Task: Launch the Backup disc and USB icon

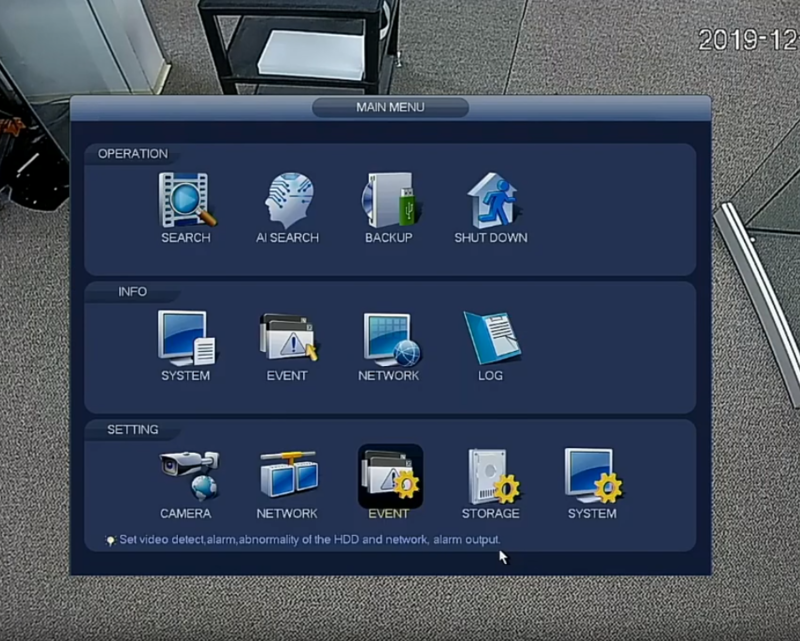Action: coord(389,200)
